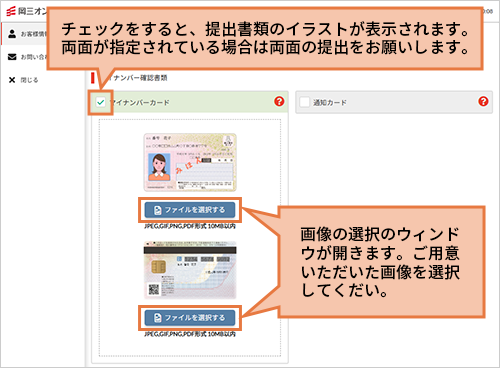Screen dimensions: 500x368
Task: Click the customer info person icon
Action: (x=12, y=34)
